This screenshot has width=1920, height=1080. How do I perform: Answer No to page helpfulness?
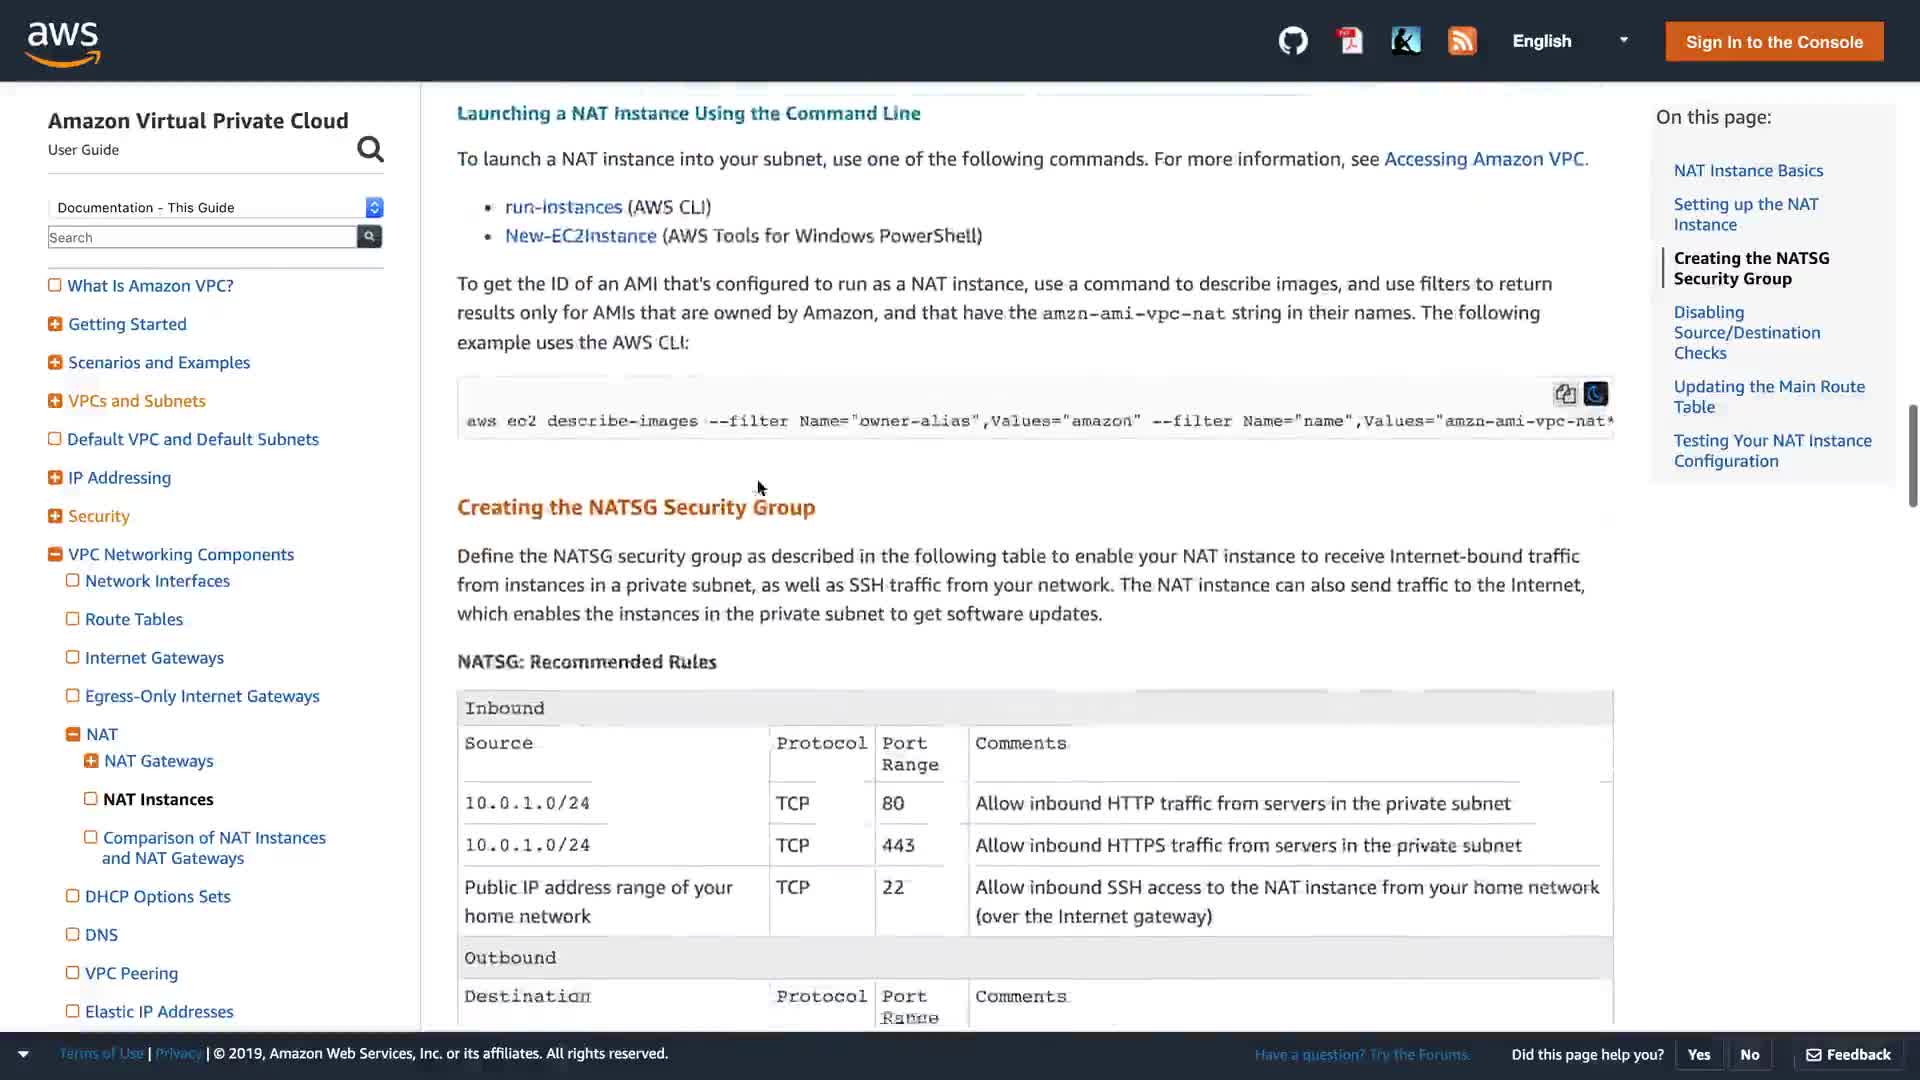coord(1749,1054)
